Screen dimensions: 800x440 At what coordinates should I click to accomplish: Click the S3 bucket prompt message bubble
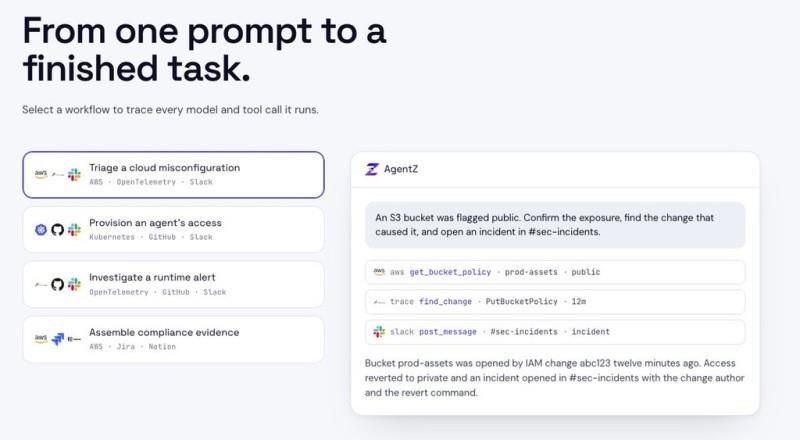click(x=555, y=225)
